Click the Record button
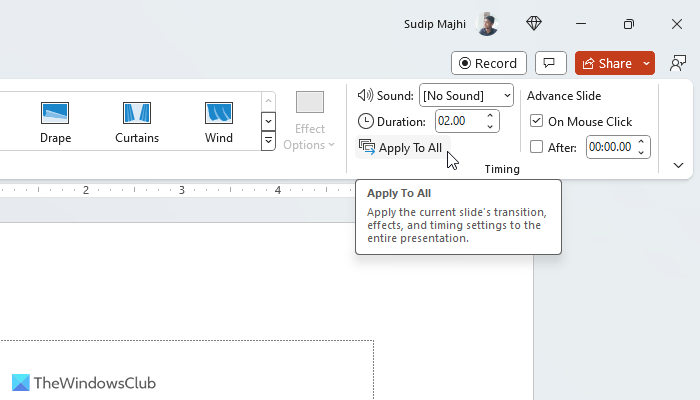700x400 pixels. pyautogui.click(x=488, y=63)
